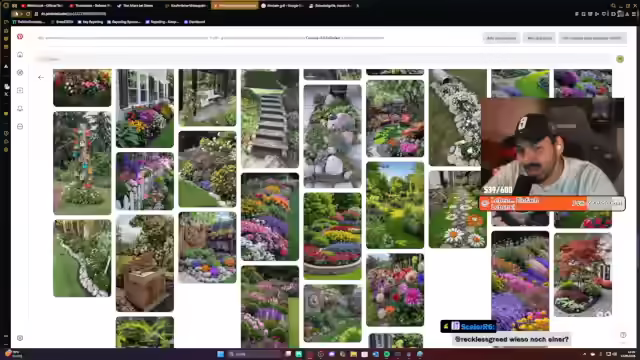Open the help question mark icon bottom right

coord(623,335)
